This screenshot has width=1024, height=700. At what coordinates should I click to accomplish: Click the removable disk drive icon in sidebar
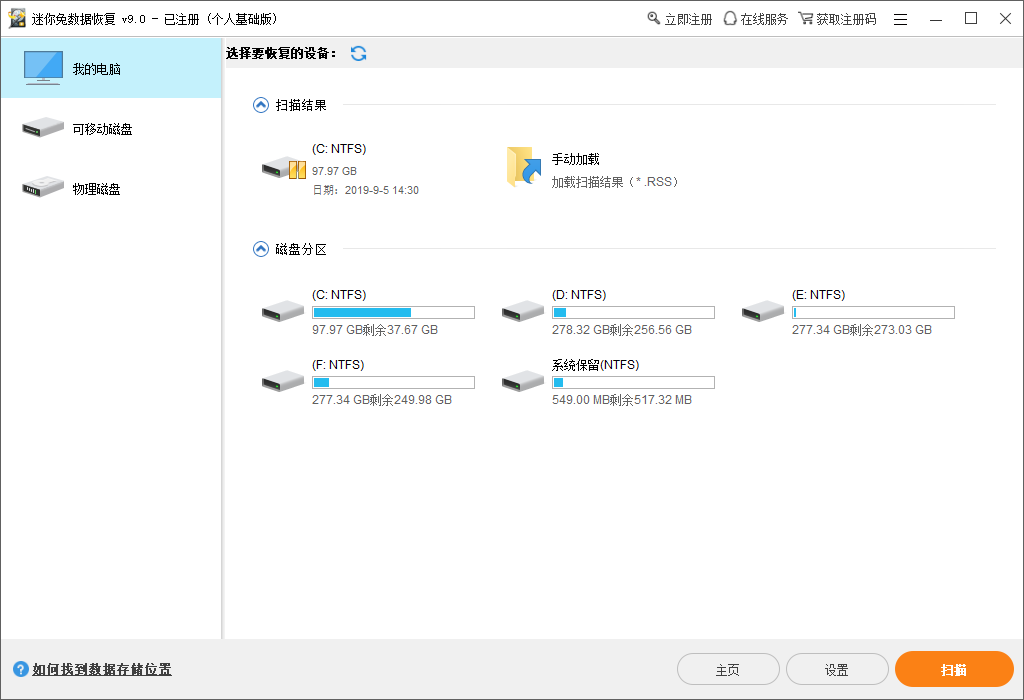click(x=43, y=127)
